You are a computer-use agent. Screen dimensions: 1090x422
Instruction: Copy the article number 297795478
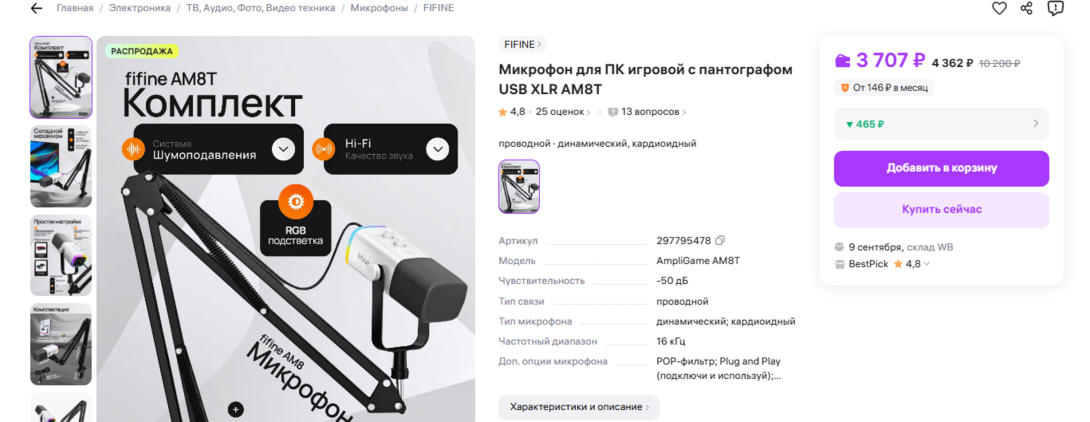tap(720, 241)
